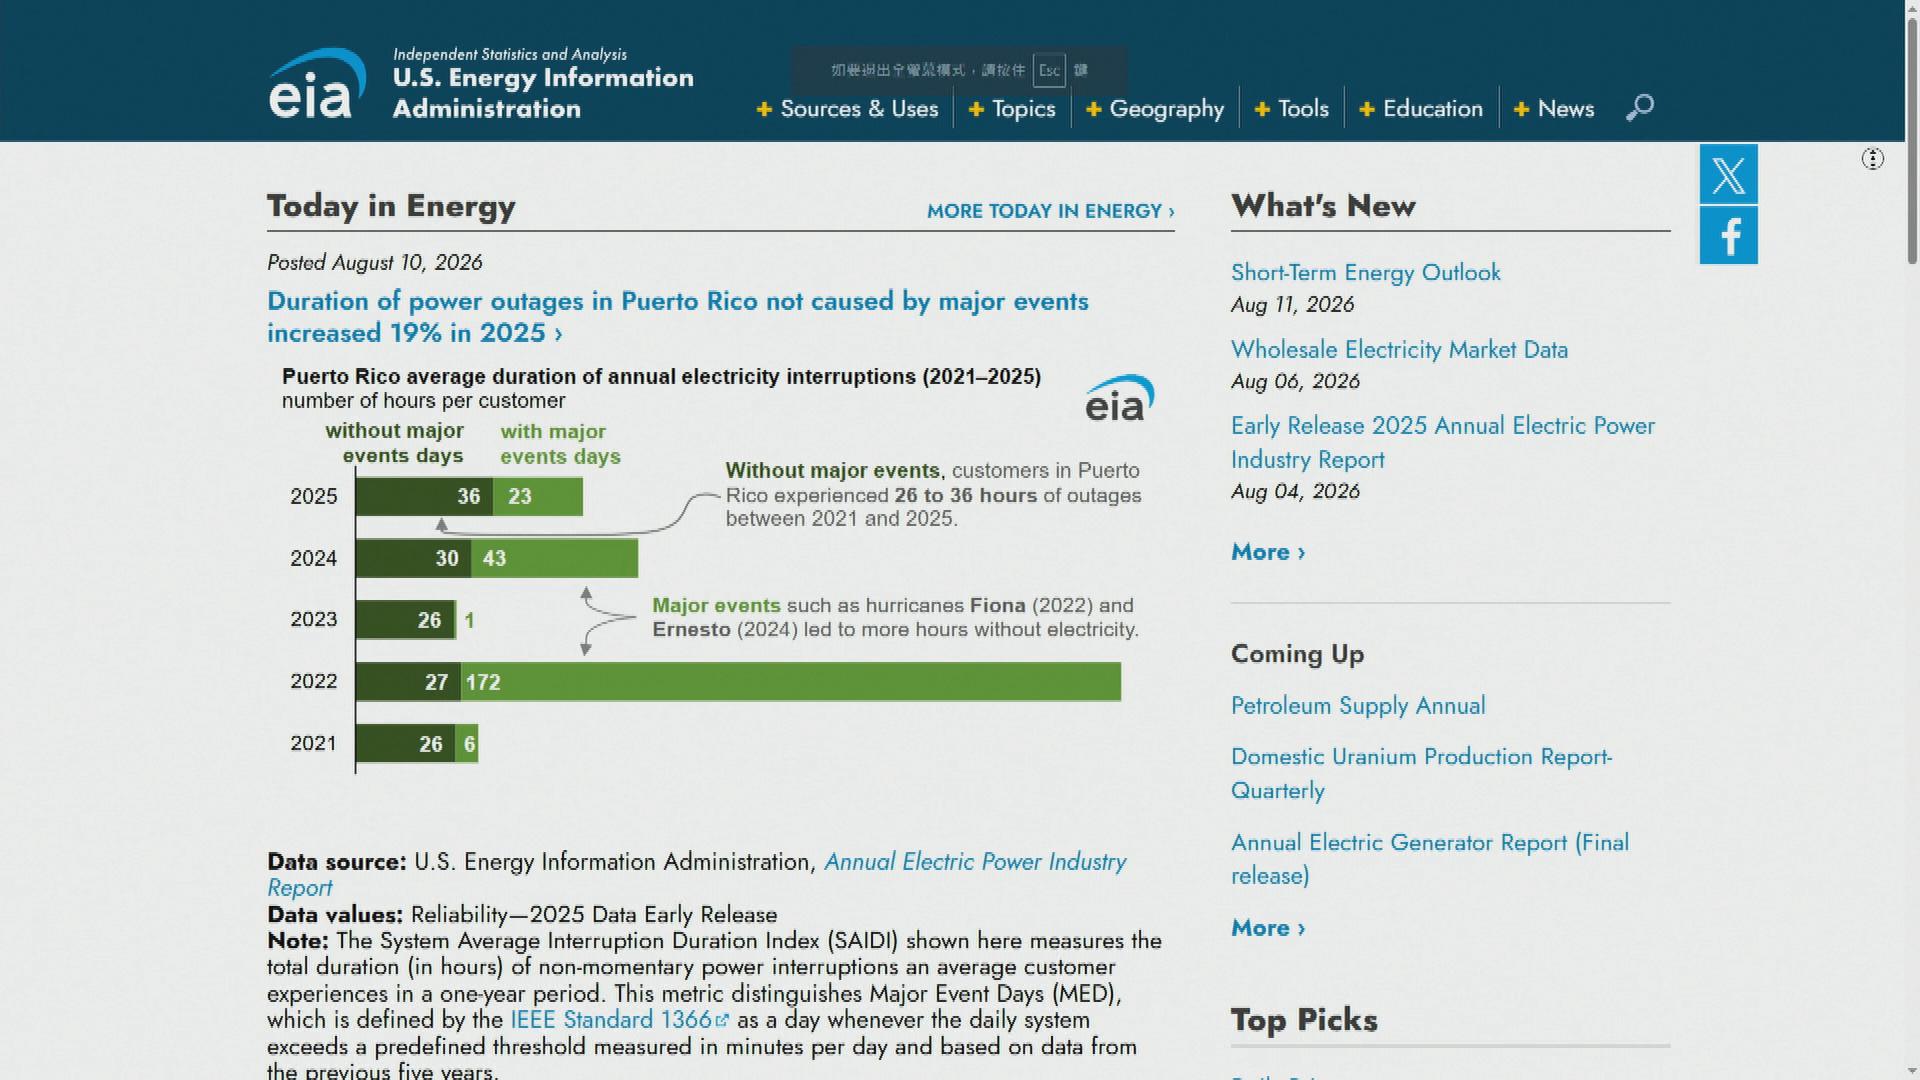Screen dimensions: 1920x1080
Task: Click More under What's New
Action: (x=1268, y=552)
